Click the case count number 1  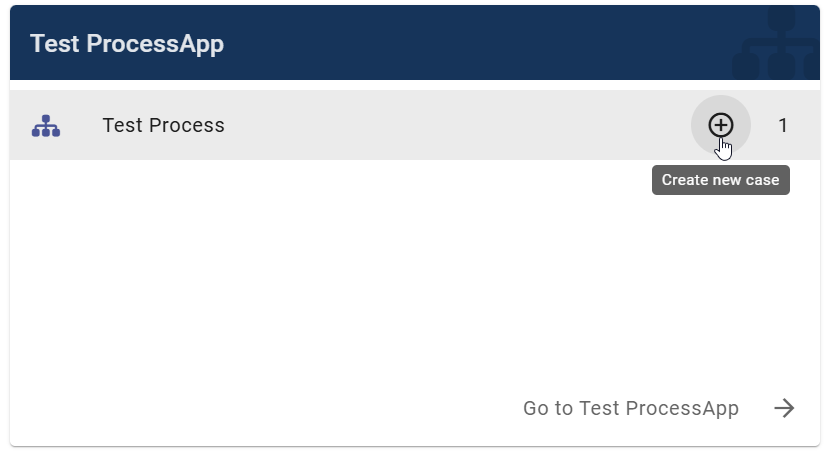coord(783,125)
